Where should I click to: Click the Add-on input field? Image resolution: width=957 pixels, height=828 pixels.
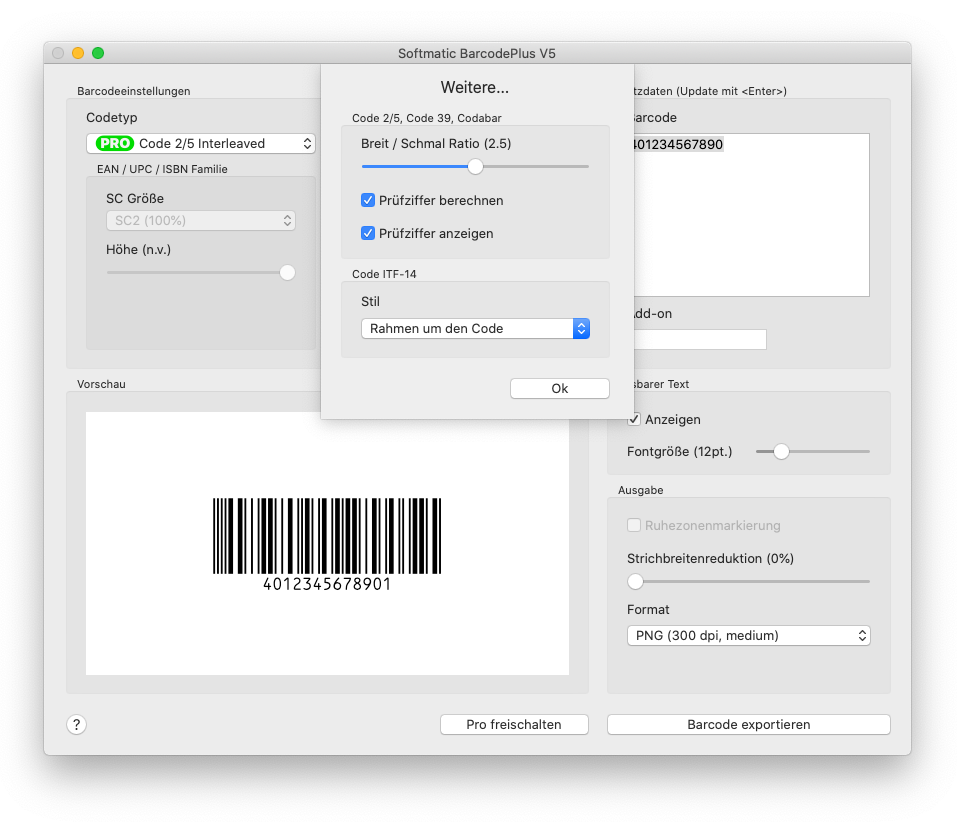[700, 340]
